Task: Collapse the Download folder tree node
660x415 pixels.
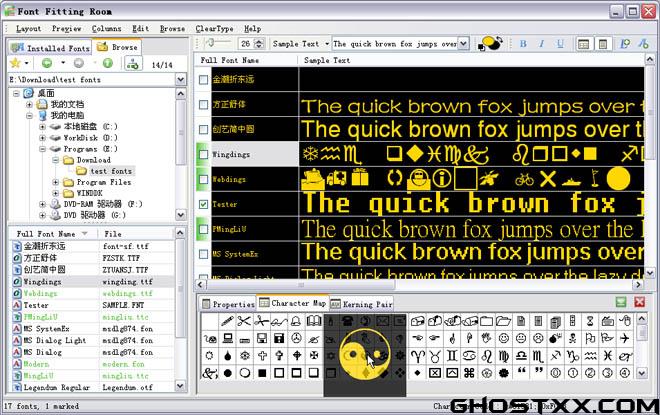Action: (56, 160)
